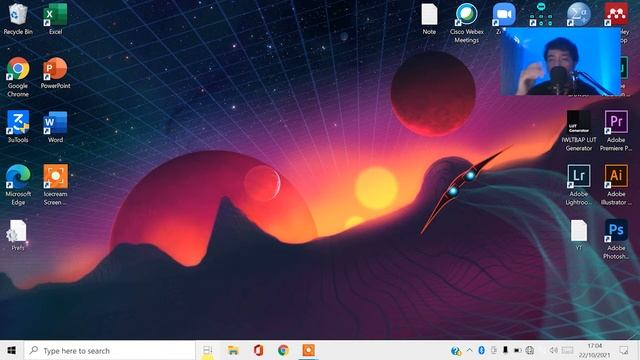Launch Excel from the desktop shortcut
The height and width of the screenshot is (360, 640).
tap(56, 19)
